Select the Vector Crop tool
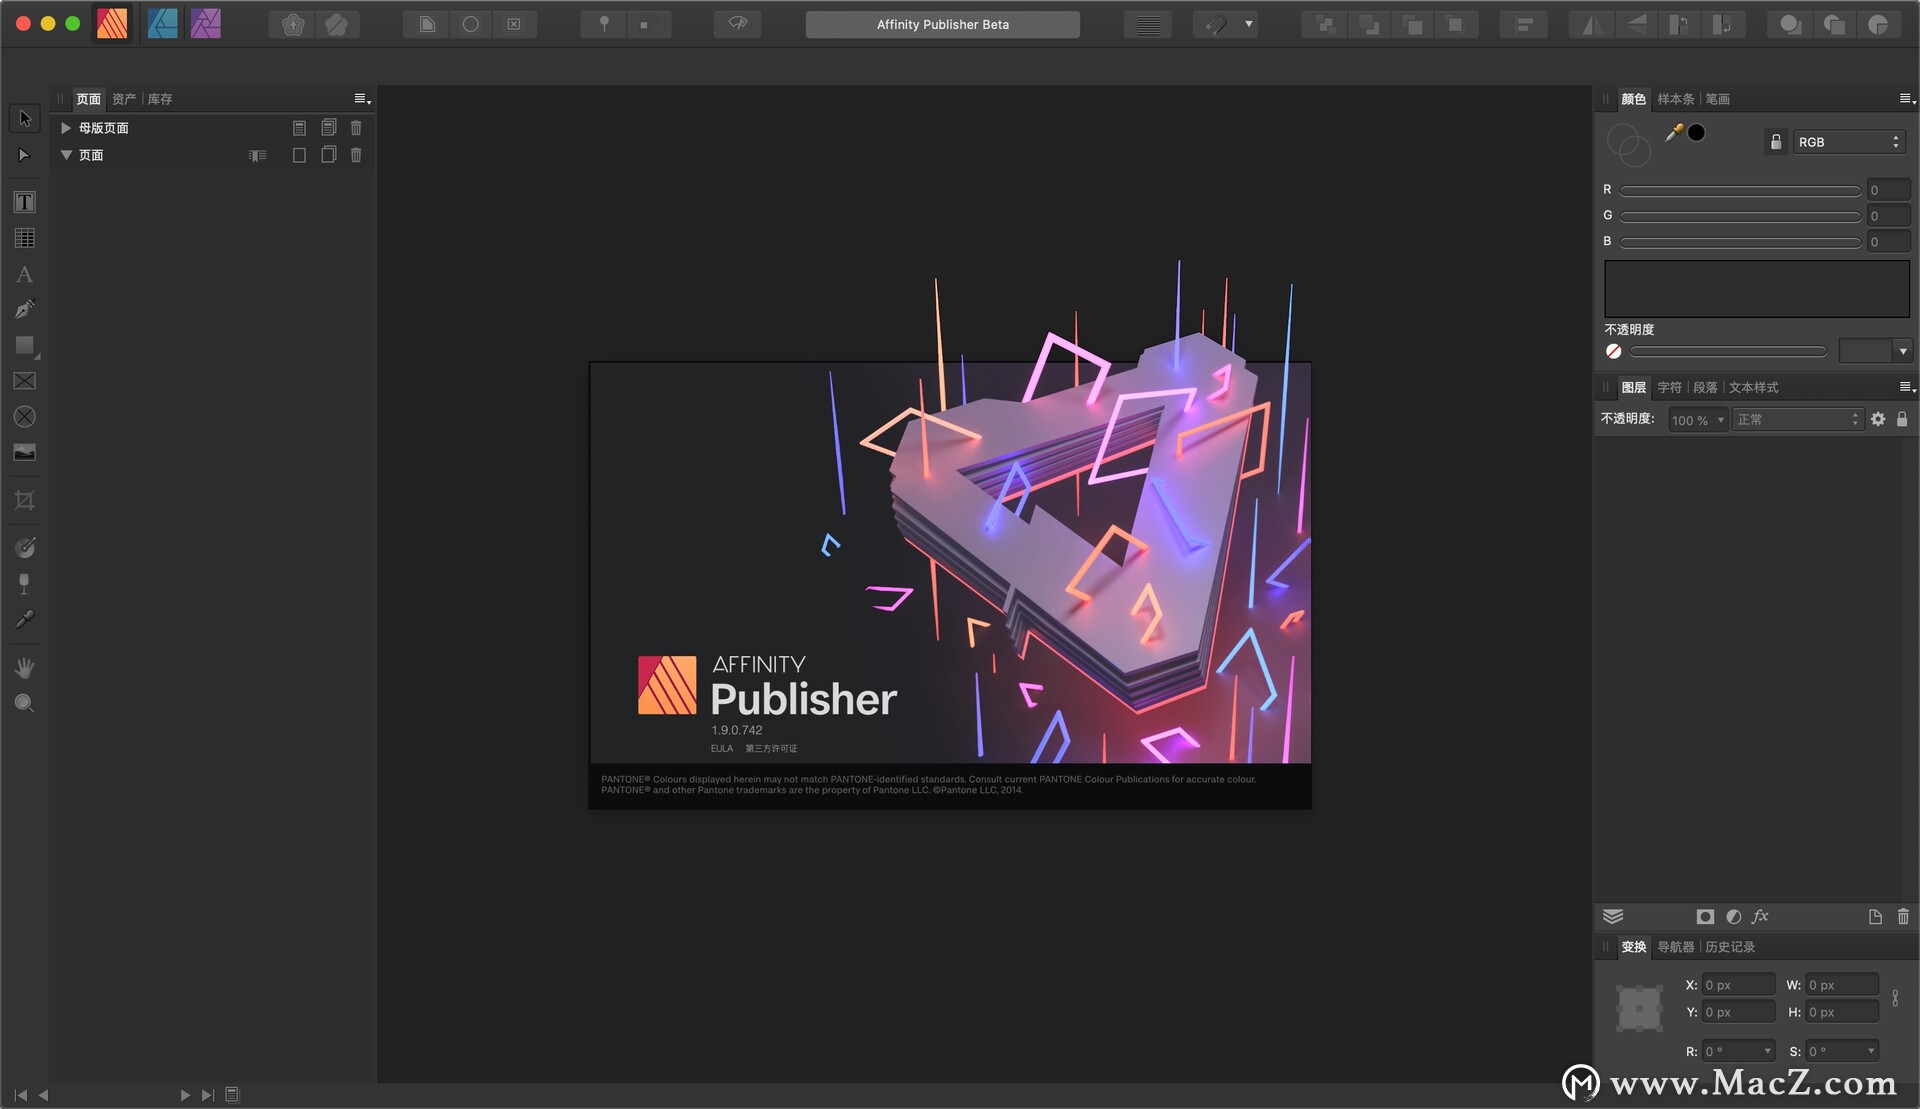Viewport: 1920px width, 1109px height. (x=25, y=500)
